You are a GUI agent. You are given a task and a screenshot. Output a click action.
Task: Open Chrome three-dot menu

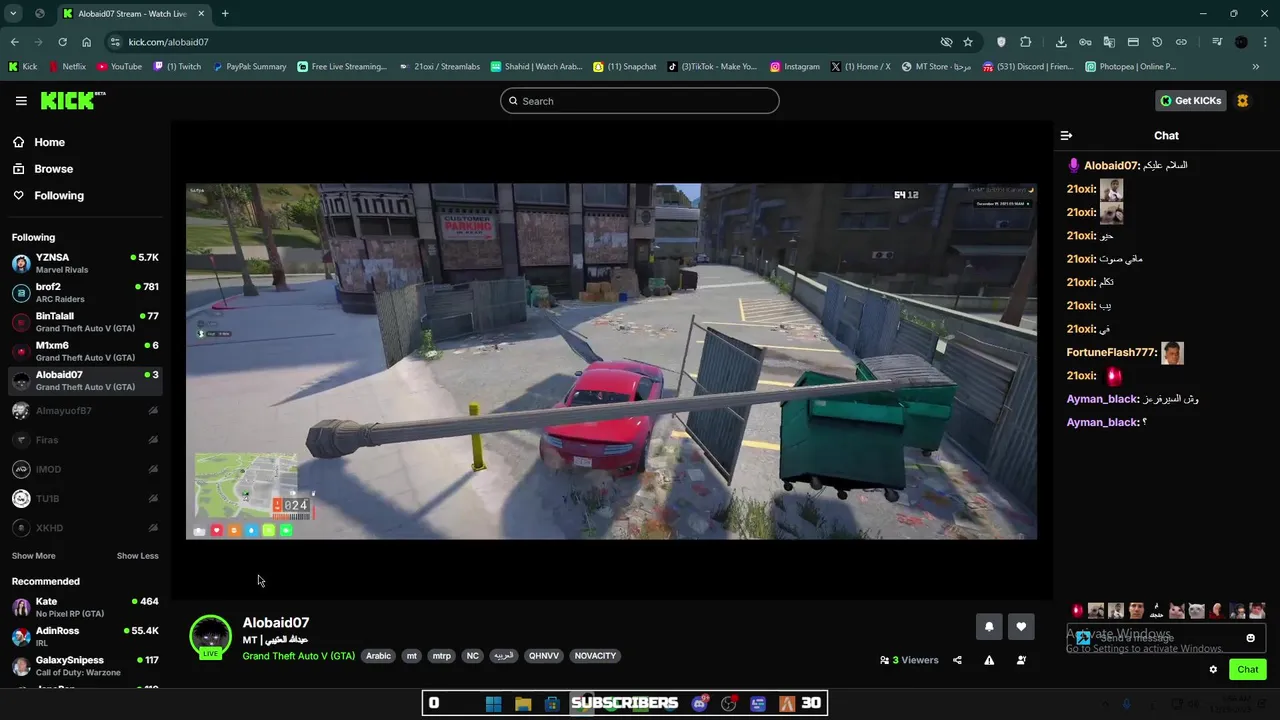pos(1265,42)
